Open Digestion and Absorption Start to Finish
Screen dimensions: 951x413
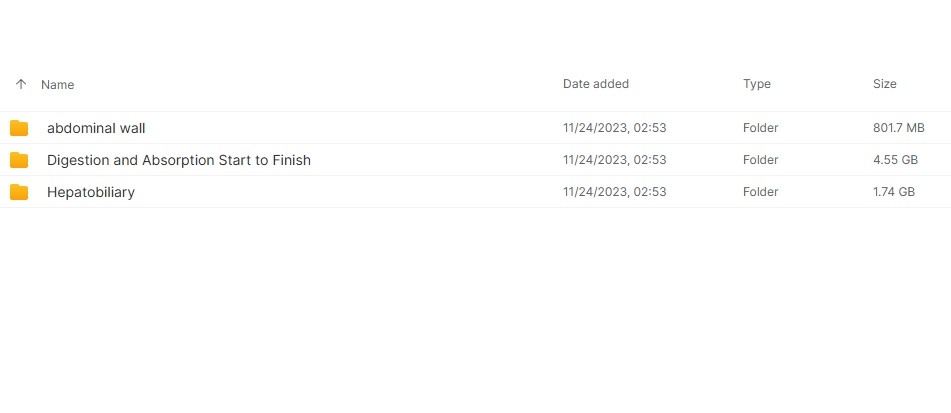(x=179, y=160)
